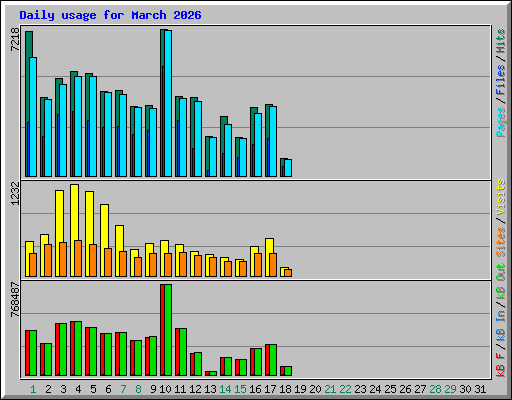This screenshot has width=512, height=400.
Task: Click the green kB bar for day 17
Action: coord(273,360)
